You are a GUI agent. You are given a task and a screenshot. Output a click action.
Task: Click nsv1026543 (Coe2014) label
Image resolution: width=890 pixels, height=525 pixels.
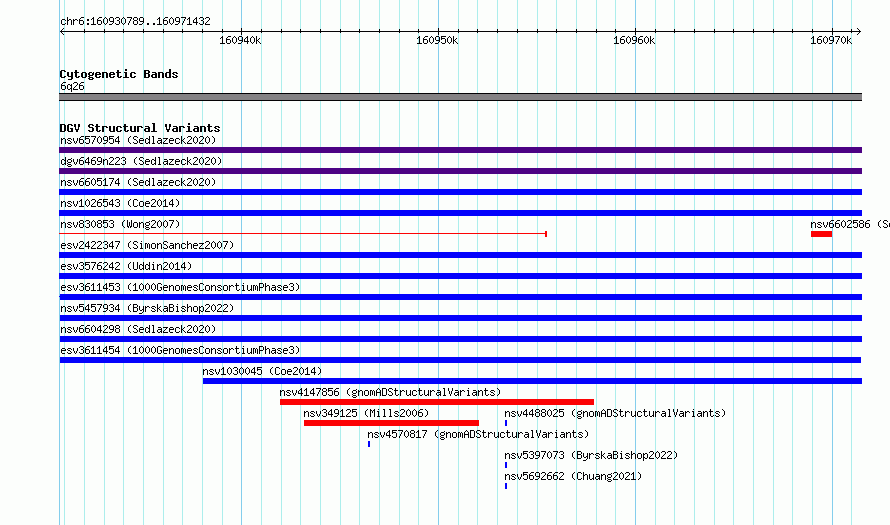pyautogui.click(x=120, y=203)
